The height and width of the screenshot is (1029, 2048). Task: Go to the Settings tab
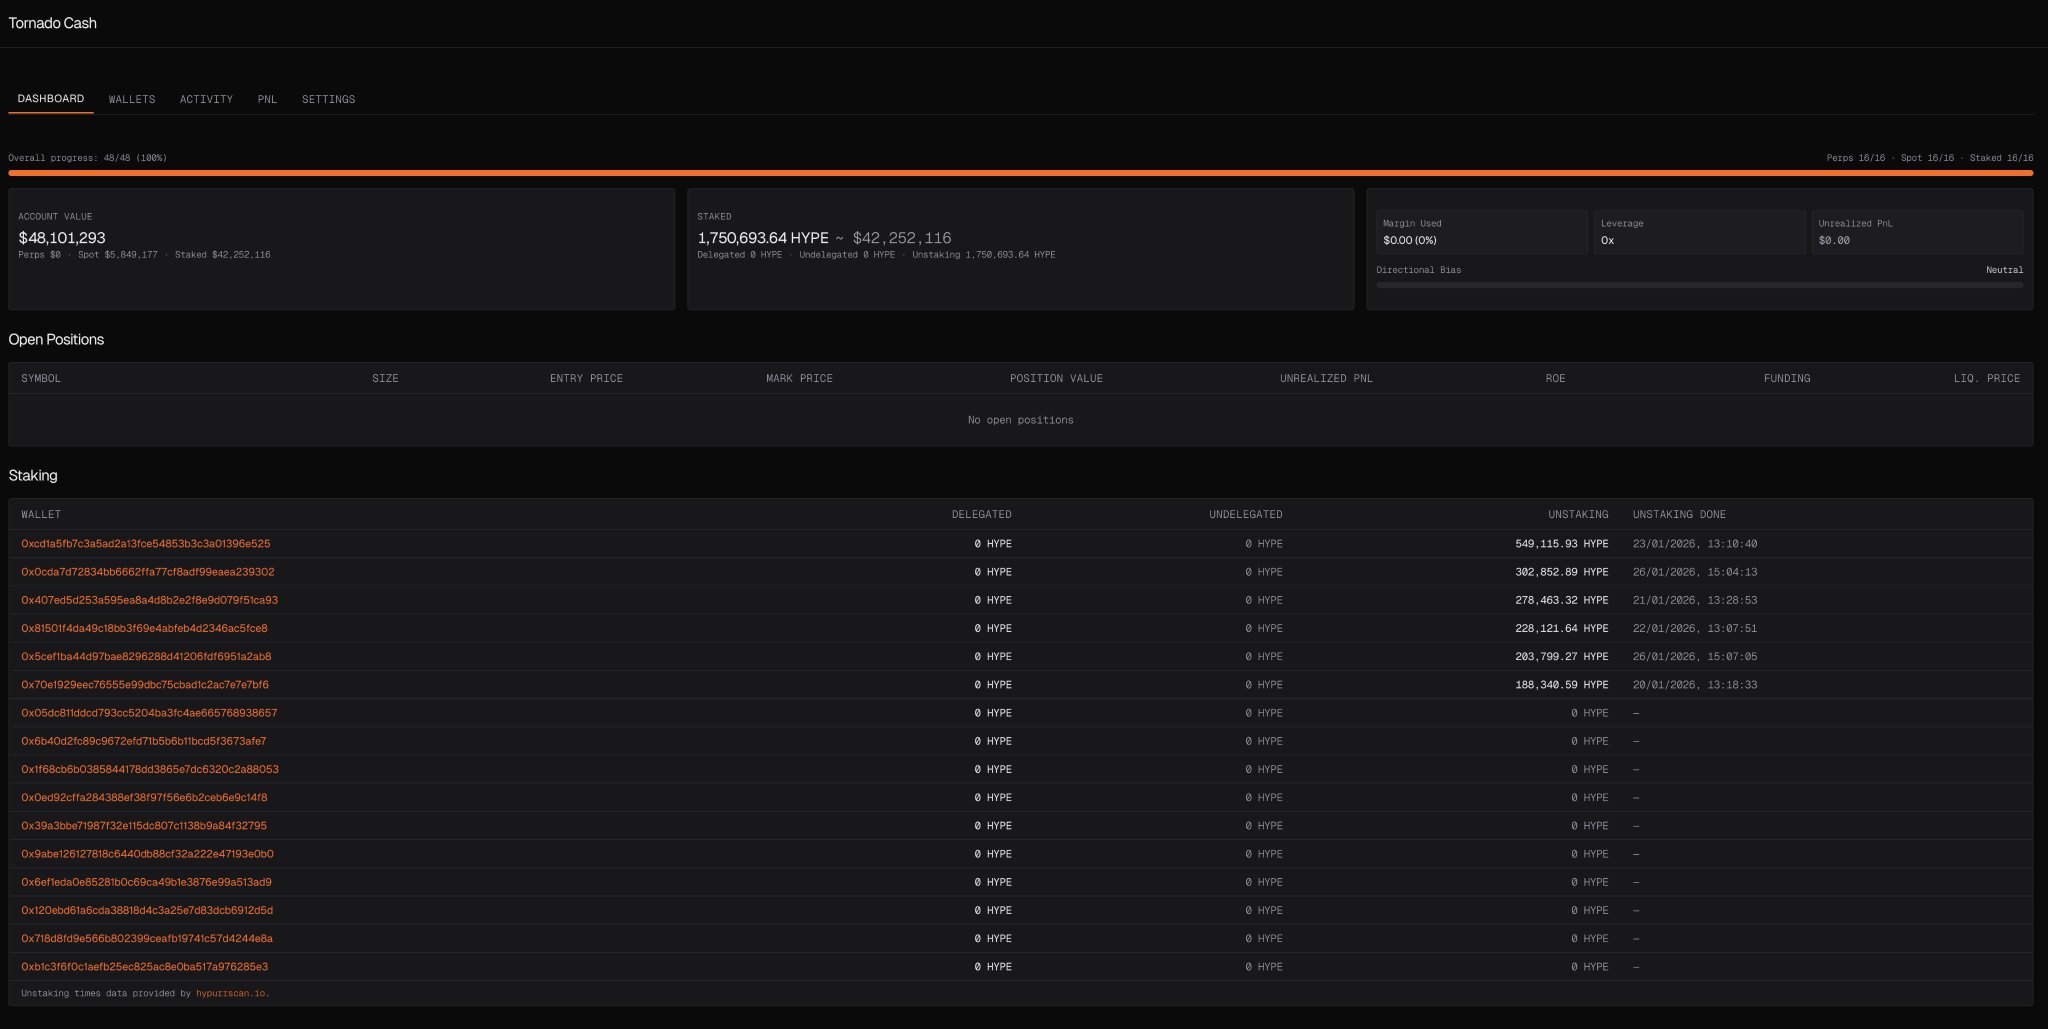(x=328, y=99)
